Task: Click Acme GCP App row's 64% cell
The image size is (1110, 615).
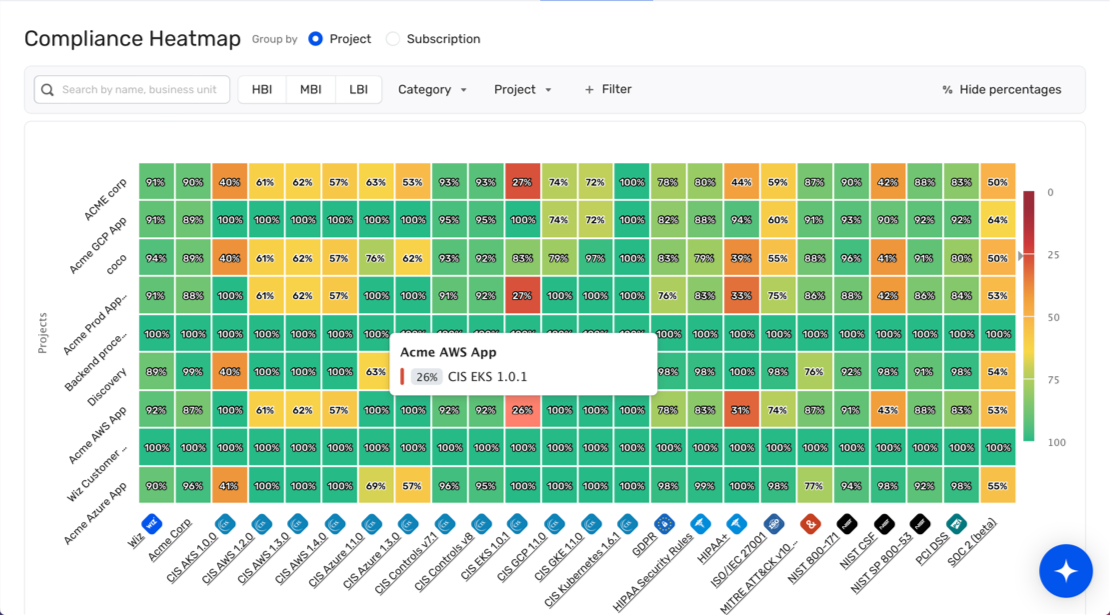Action: (997, 220)
